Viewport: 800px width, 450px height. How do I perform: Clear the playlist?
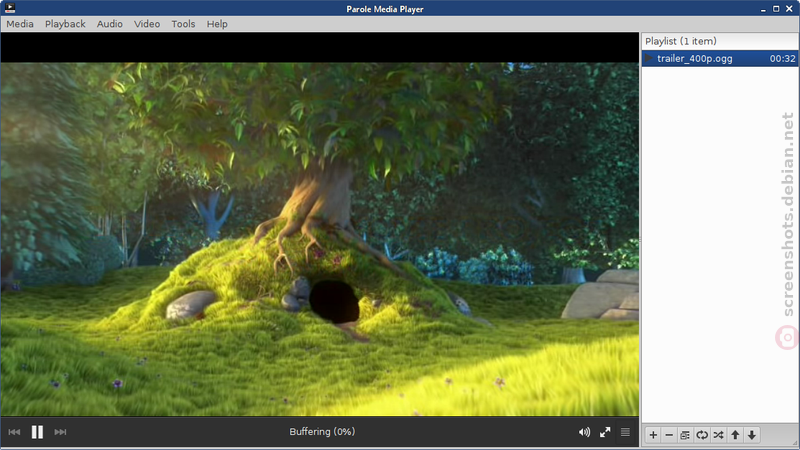click(685, 435)
